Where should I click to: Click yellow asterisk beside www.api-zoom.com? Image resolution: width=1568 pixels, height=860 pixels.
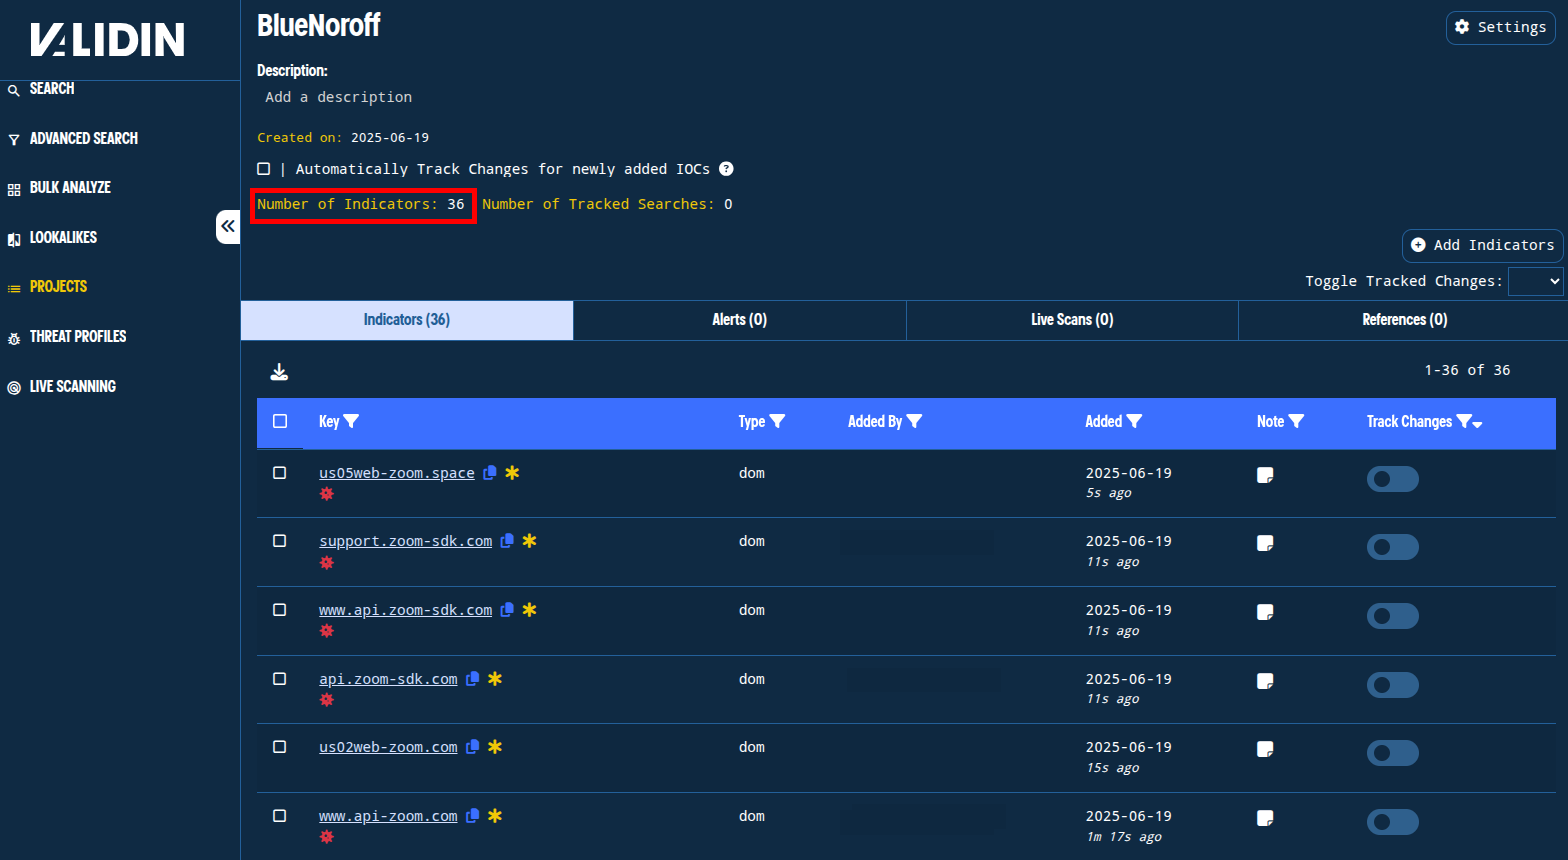pos(495,816)
